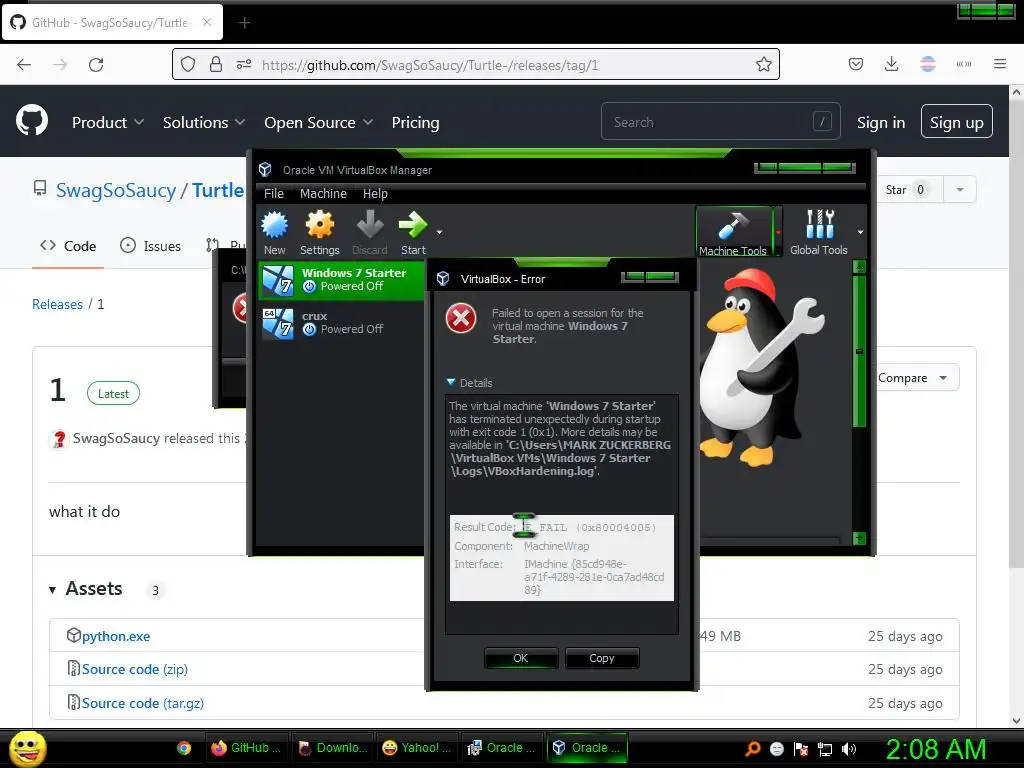
Task: Switch to the Issues tab
Action: coord(151,246)
